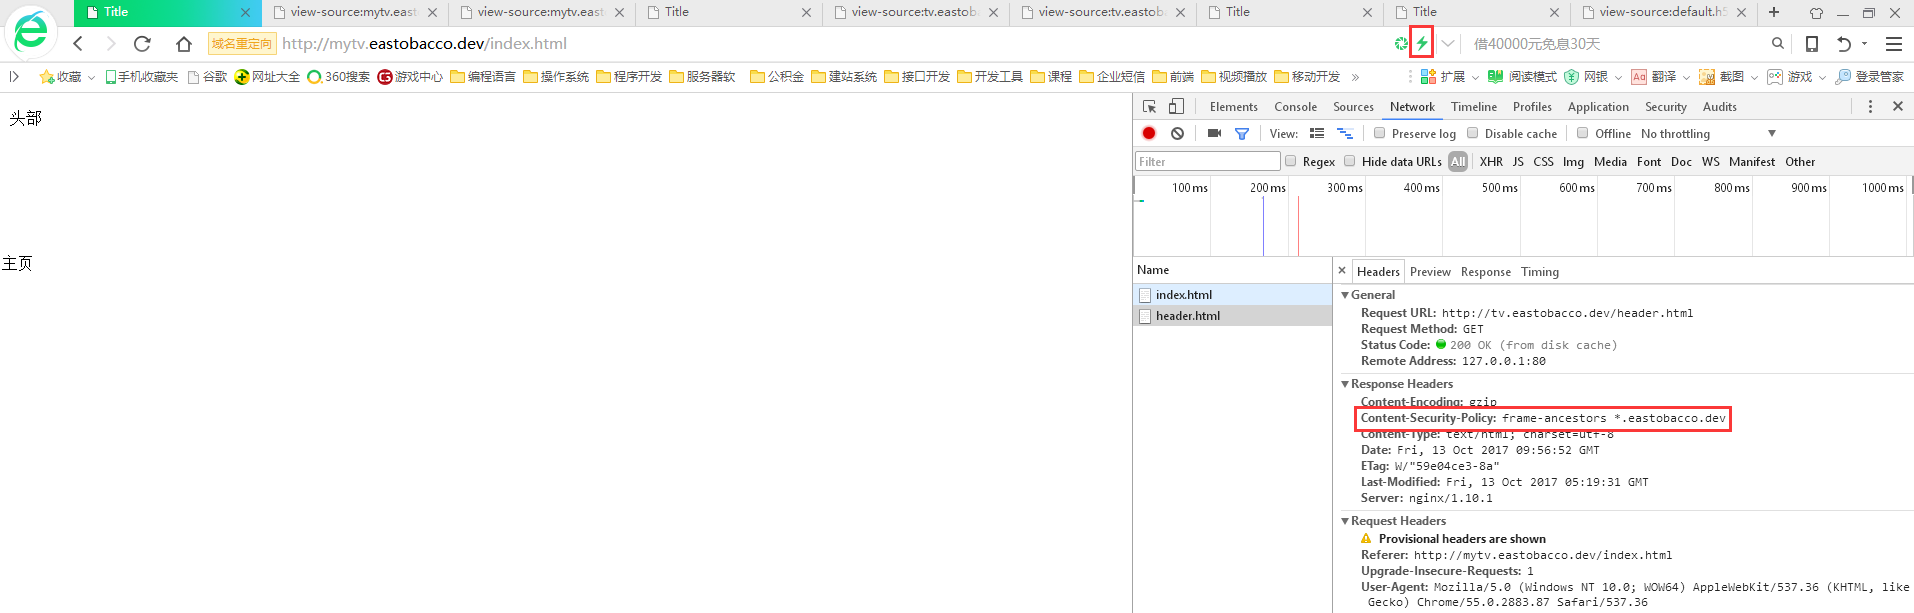Select the All request type filter

click(x=1458, y=162)
